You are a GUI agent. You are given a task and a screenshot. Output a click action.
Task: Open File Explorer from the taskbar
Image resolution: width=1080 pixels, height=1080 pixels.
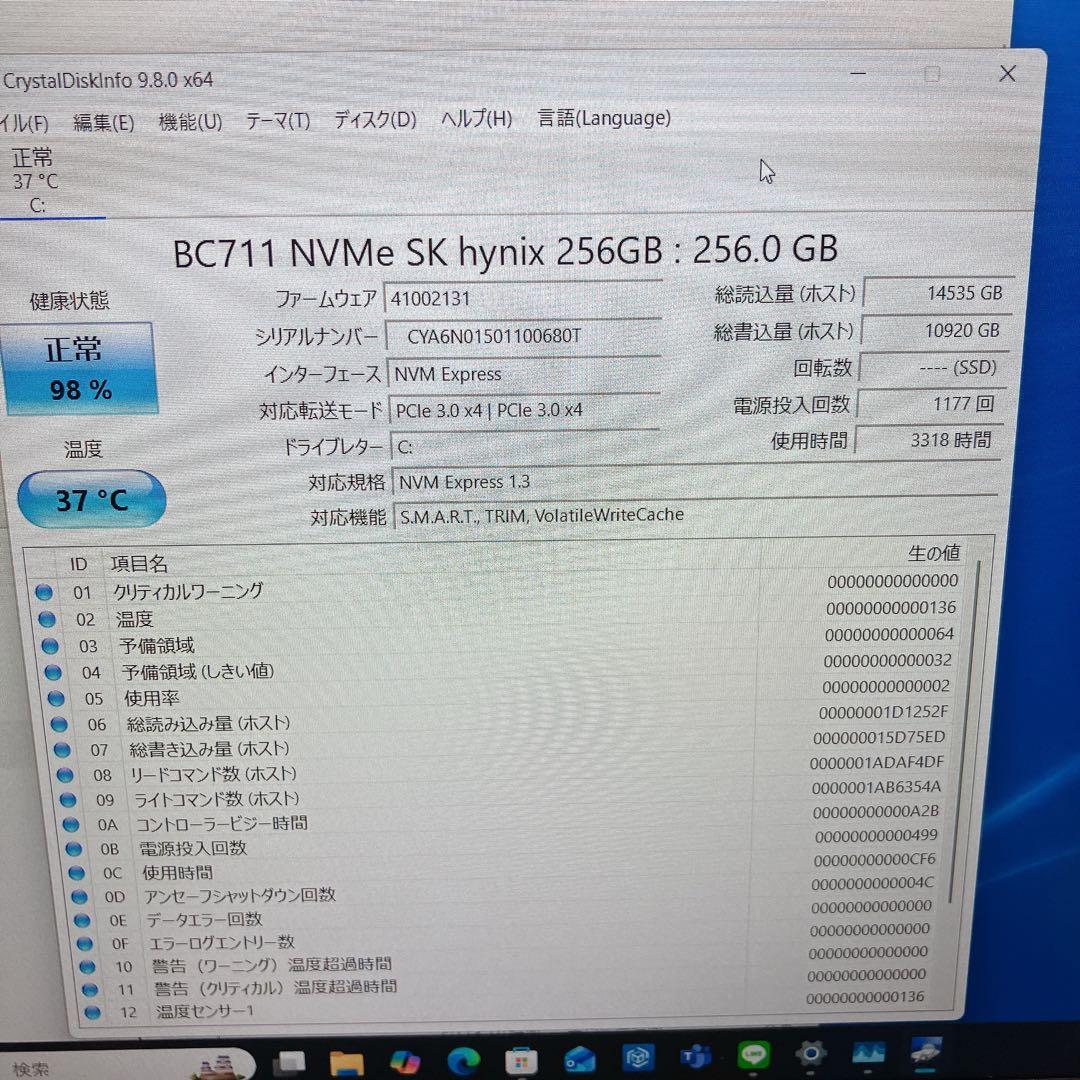click(346, 1063)
